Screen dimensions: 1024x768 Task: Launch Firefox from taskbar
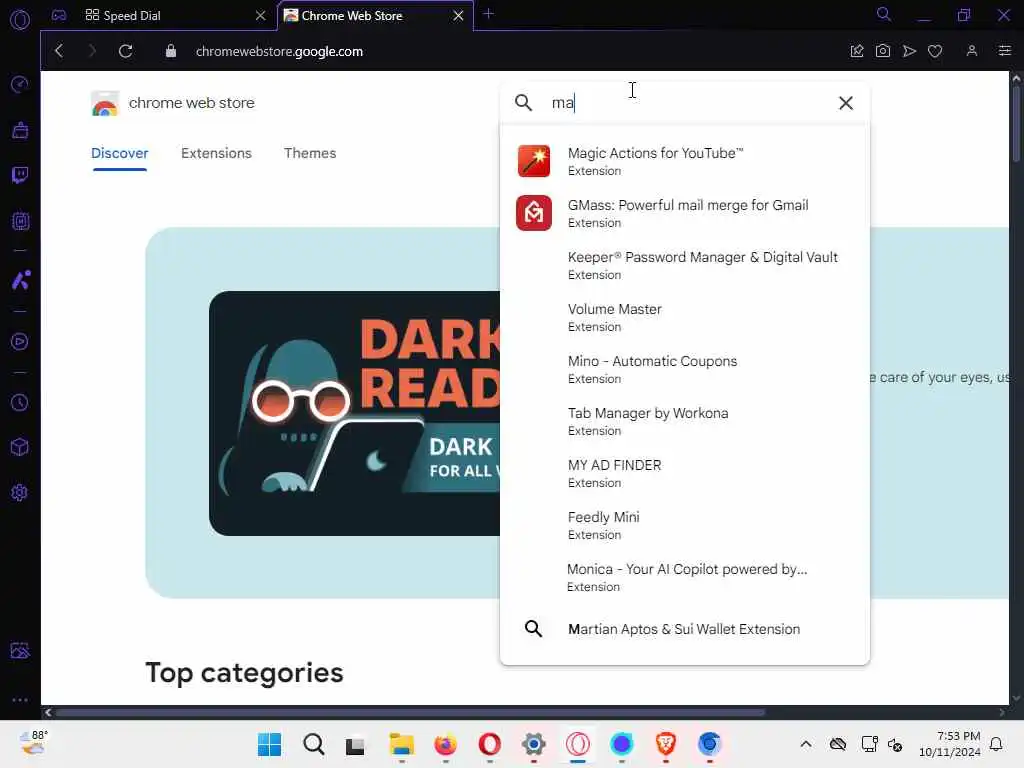[445, 744]
